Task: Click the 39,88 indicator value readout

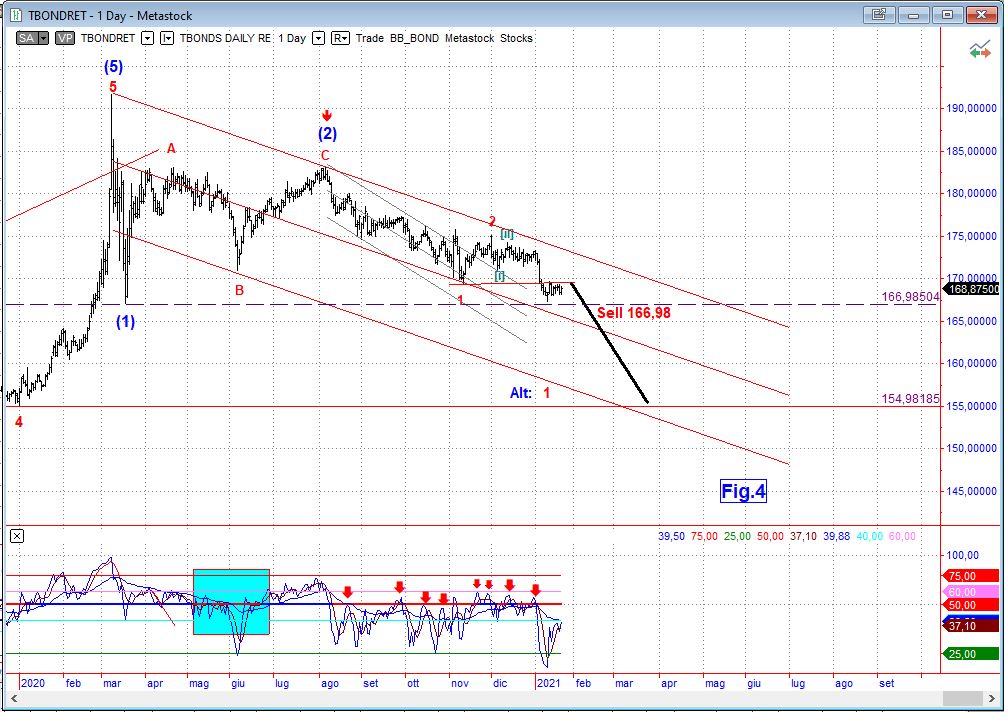Action: (x=837, y=536)
